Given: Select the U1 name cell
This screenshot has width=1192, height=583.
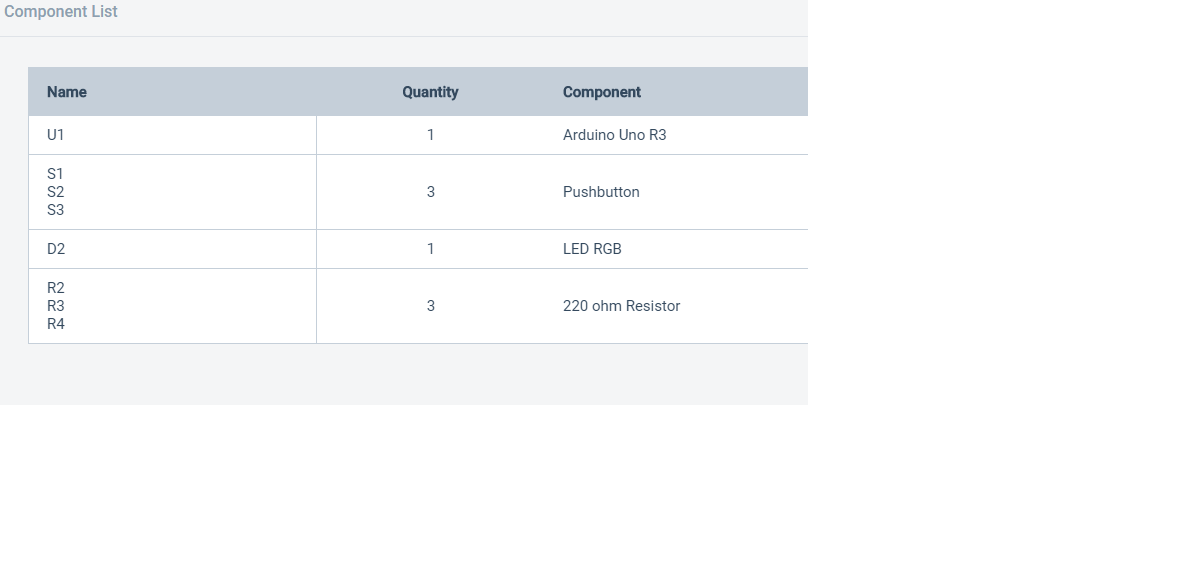Looking at the screenshot, I should [x=56, y=135].
